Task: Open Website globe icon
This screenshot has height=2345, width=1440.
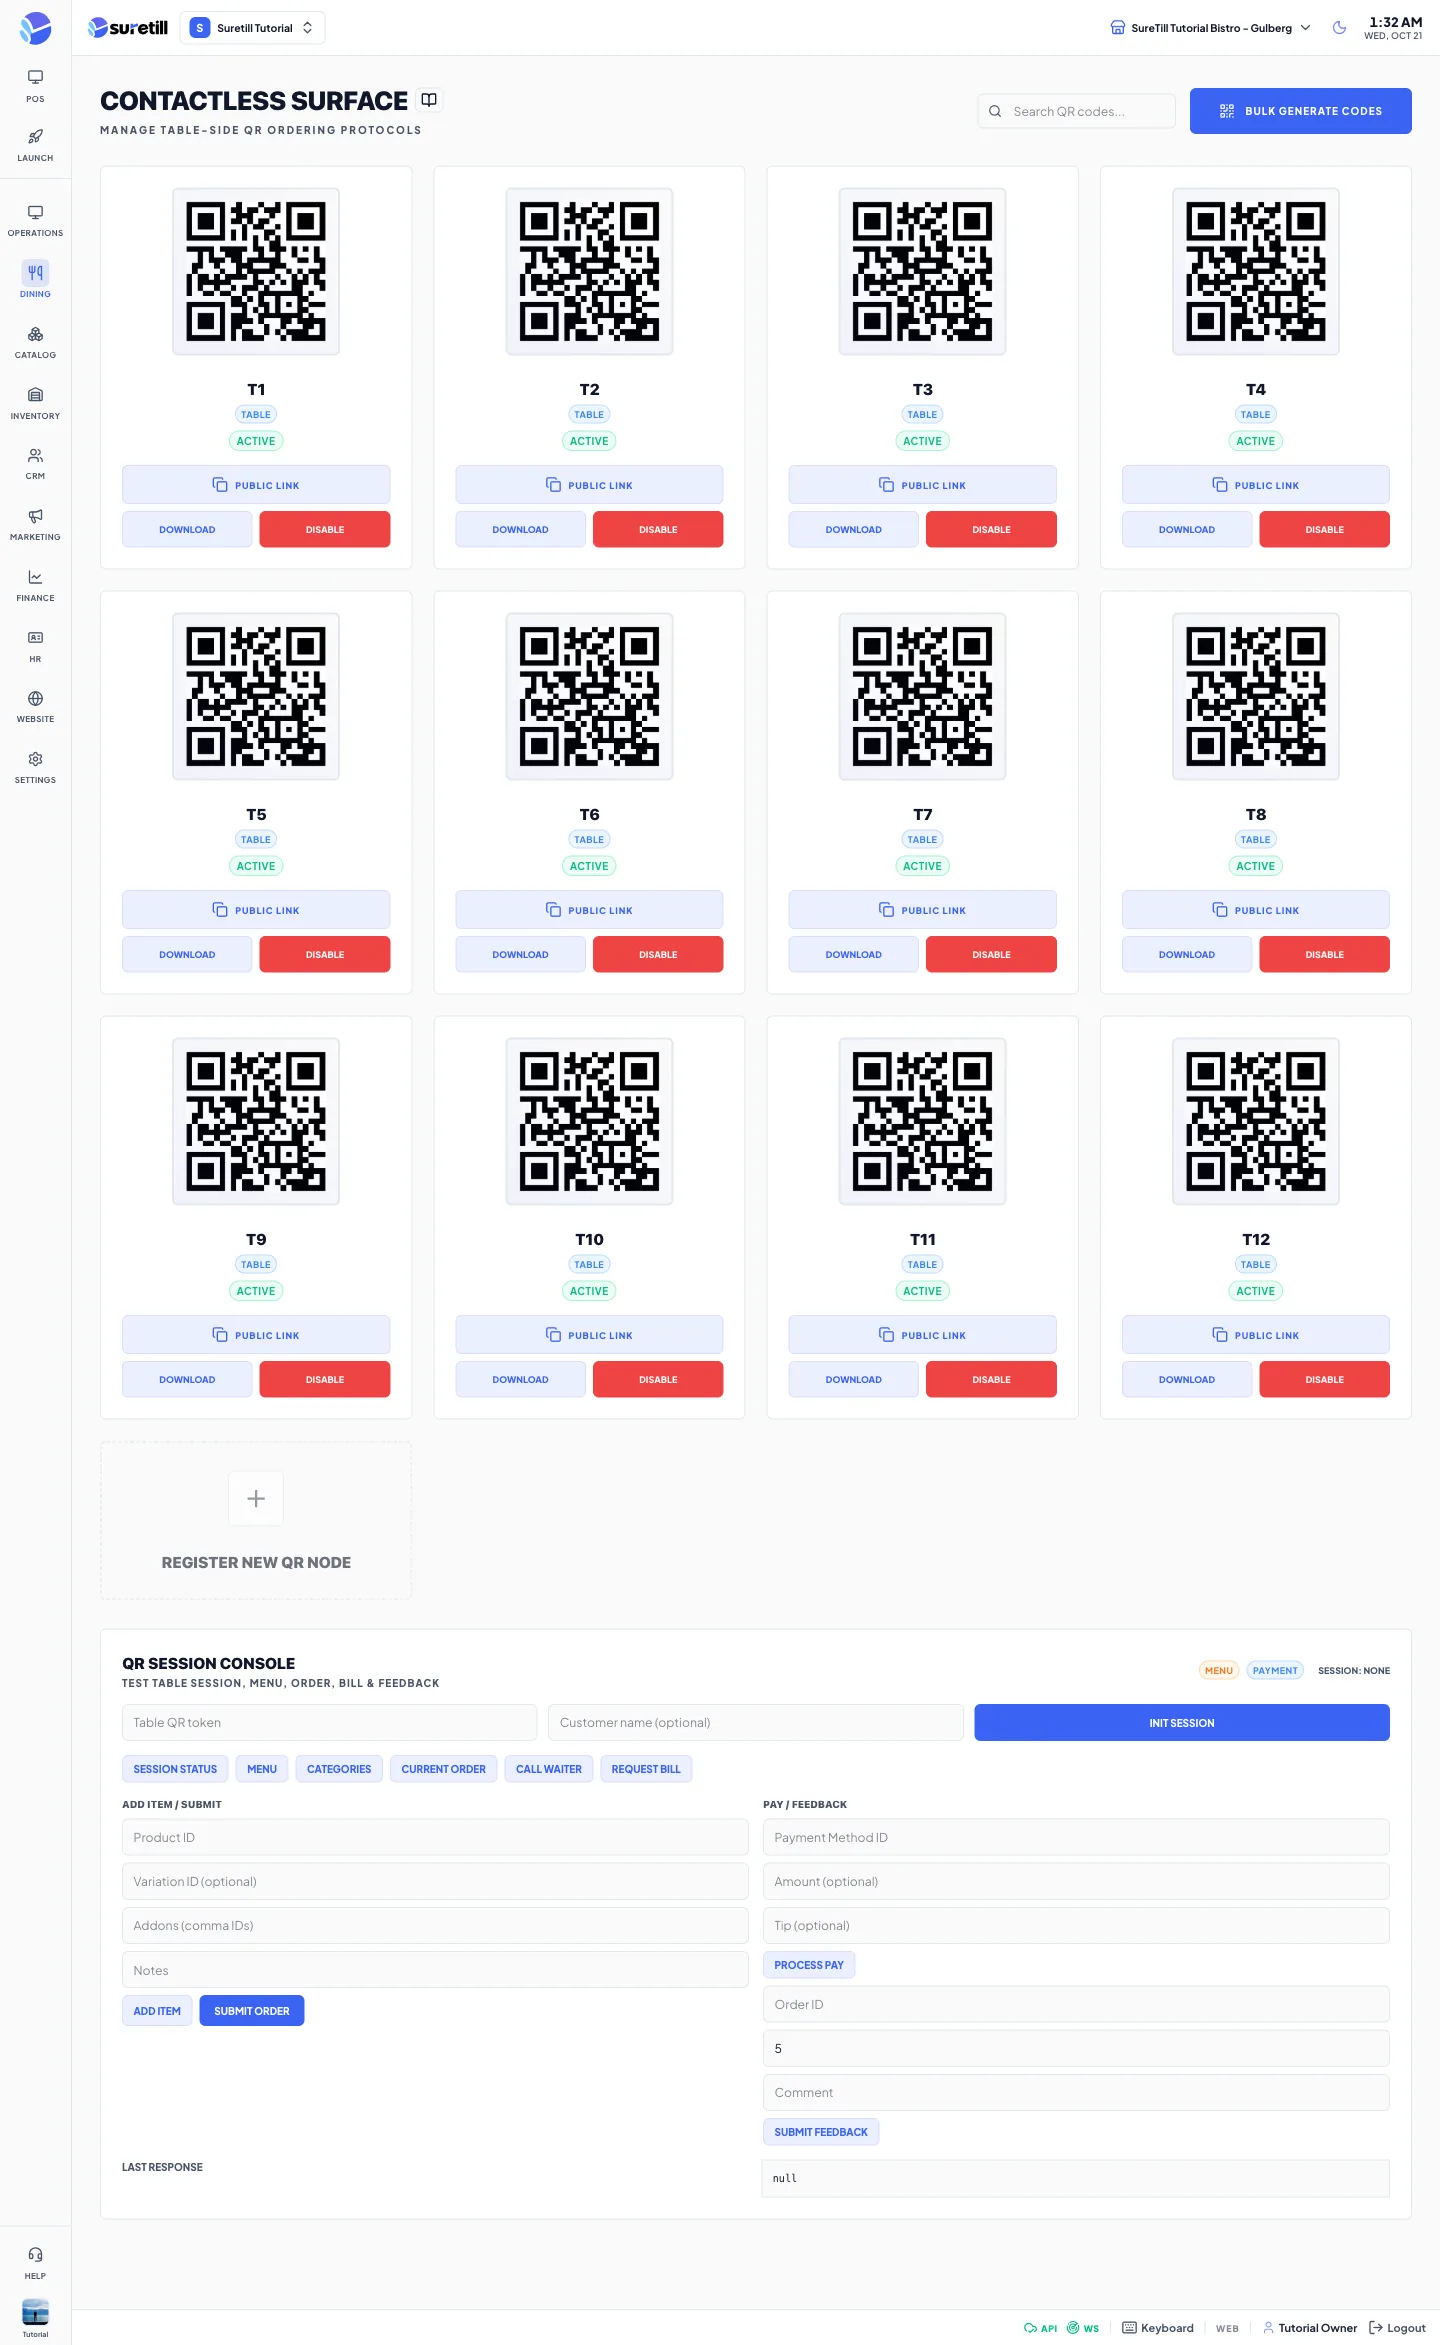Action: point(35,706)
